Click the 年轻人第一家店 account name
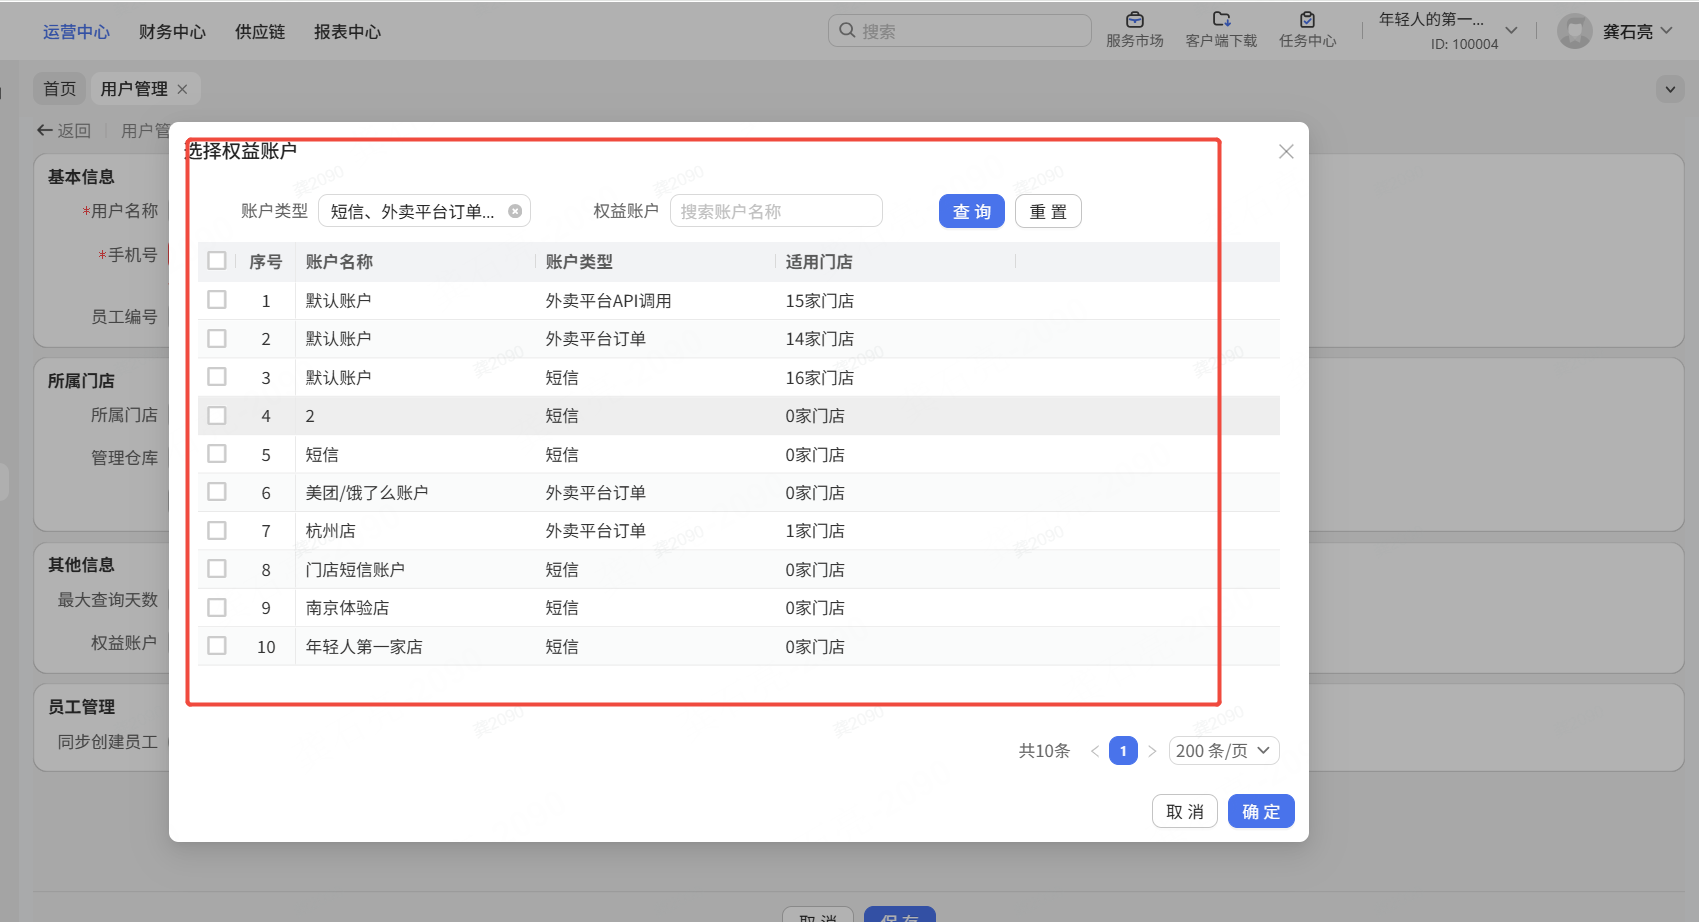This screenshot has height=922, width=1699. coord(364,647)
